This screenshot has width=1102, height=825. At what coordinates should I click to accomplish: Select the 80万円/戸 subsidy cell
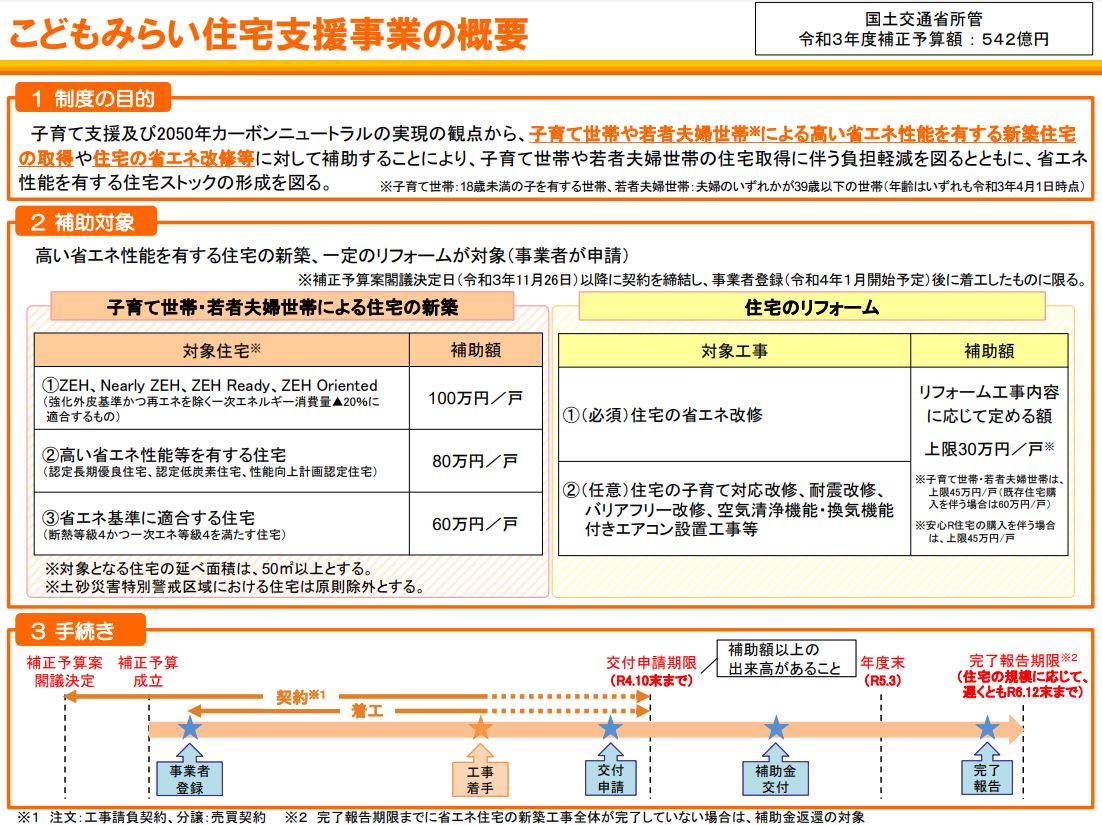[475, 461]
